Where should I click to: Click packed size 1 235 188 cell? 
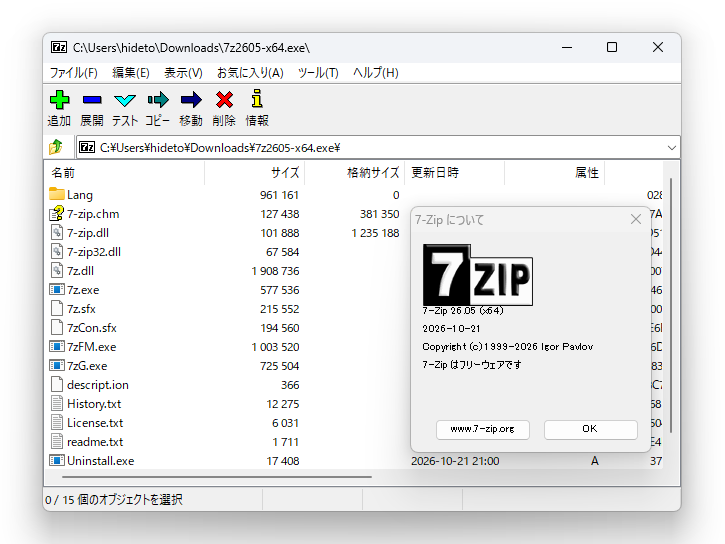(375, 233)
